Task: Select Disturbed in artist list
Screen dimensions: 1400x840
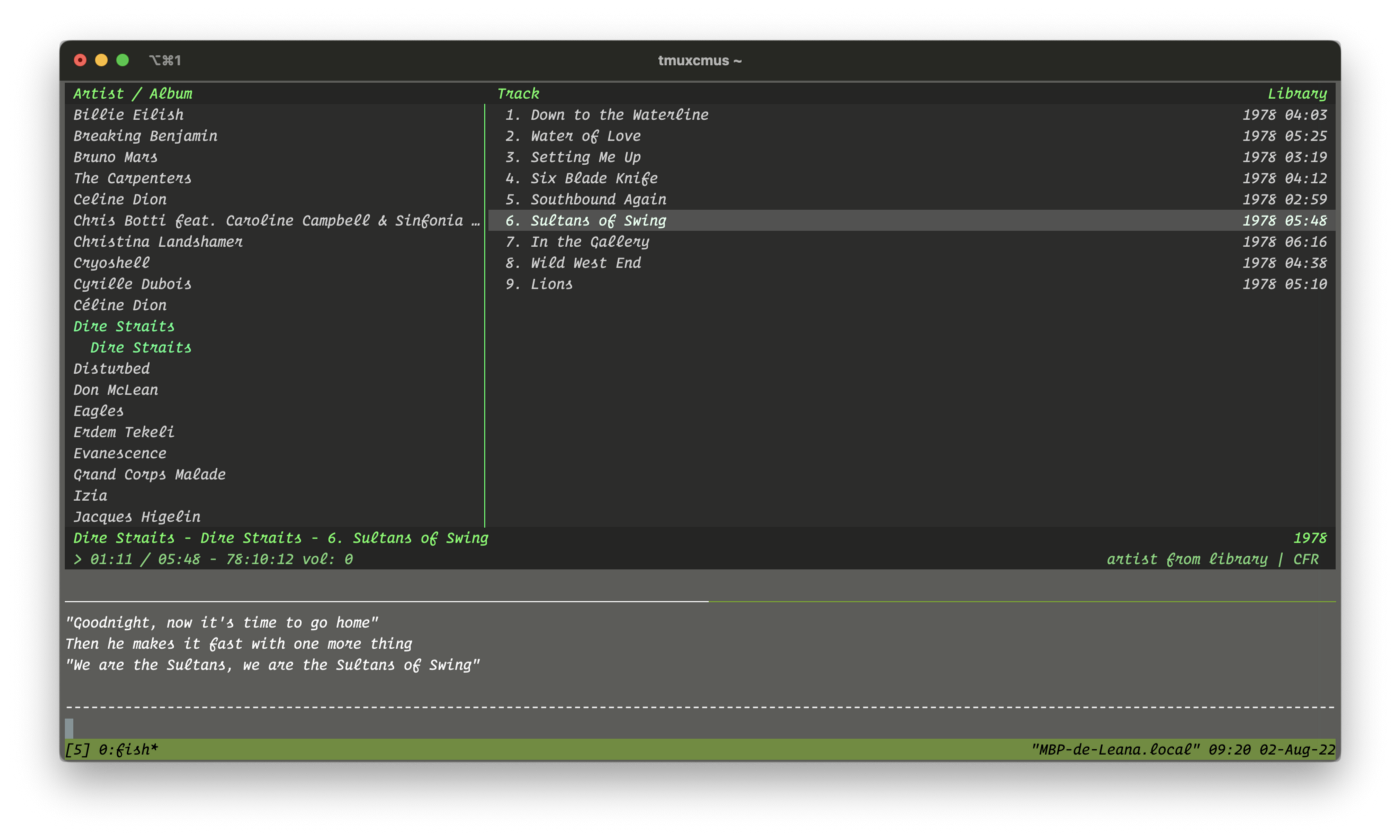Action: (x=111, y=369)
